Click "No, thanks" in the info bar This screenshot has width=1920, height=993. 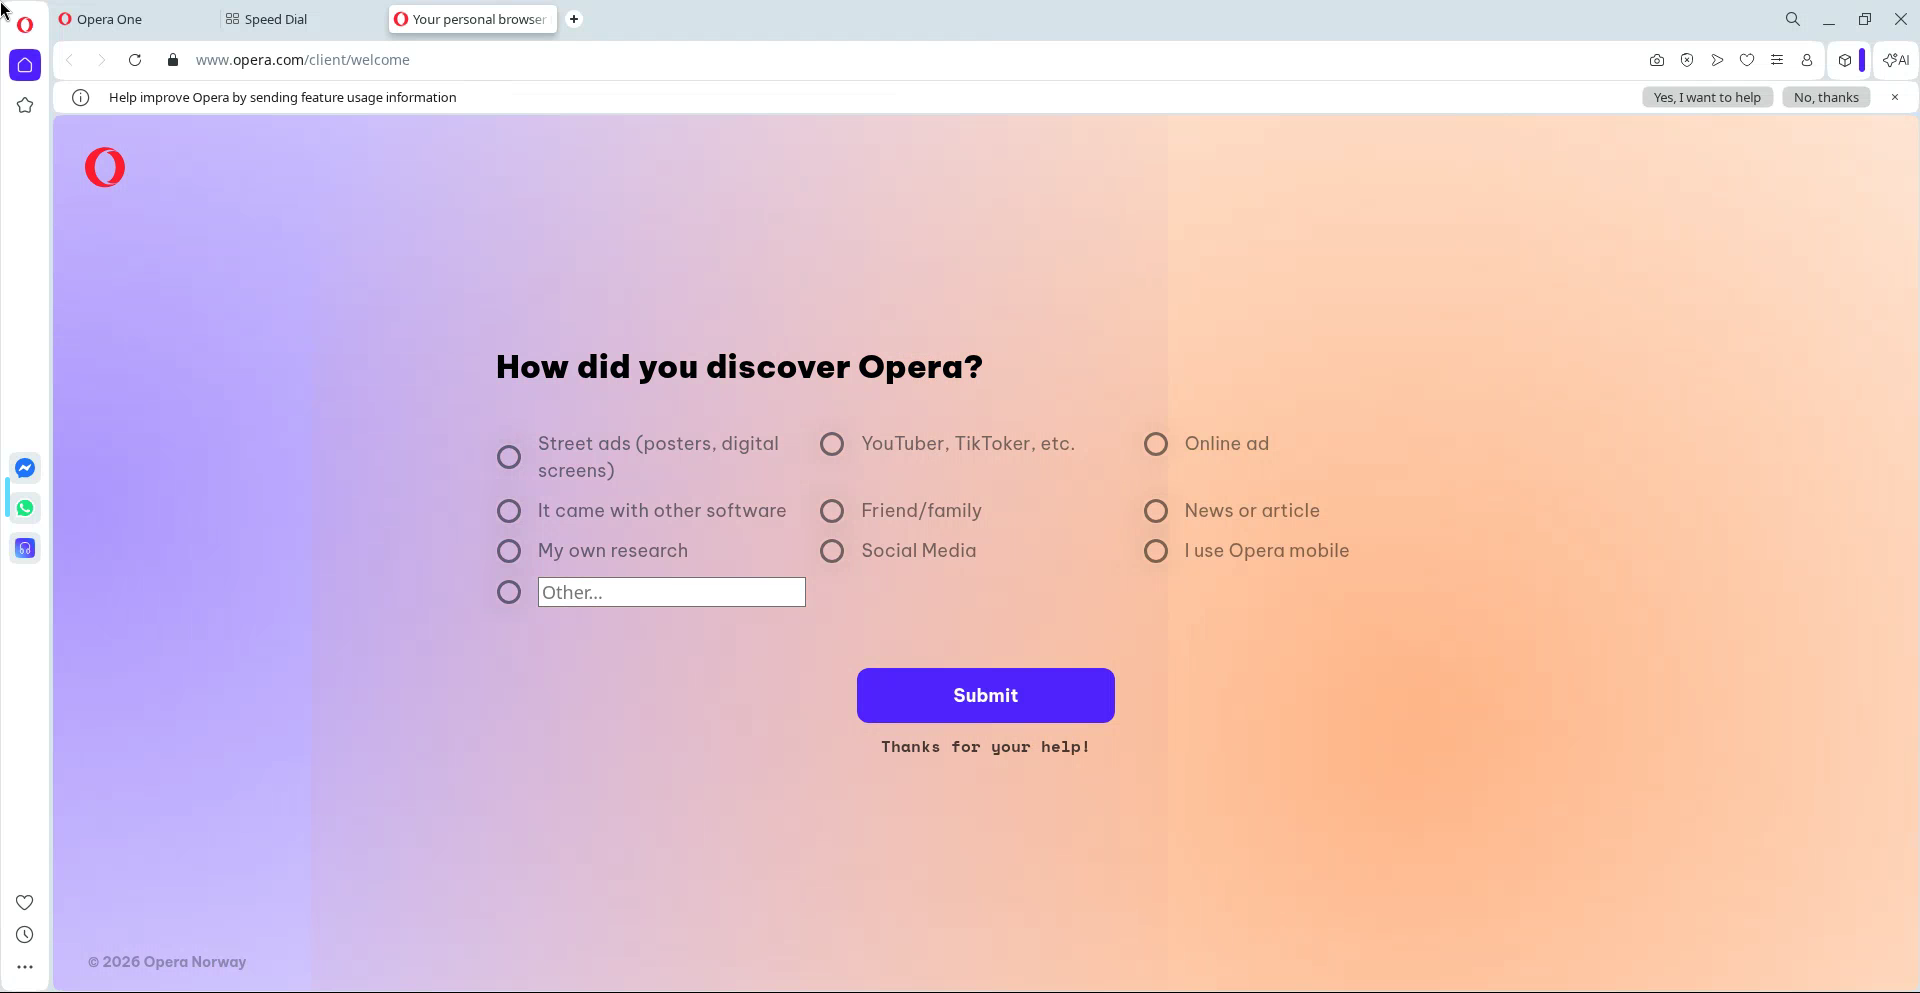coord(1825,97)
